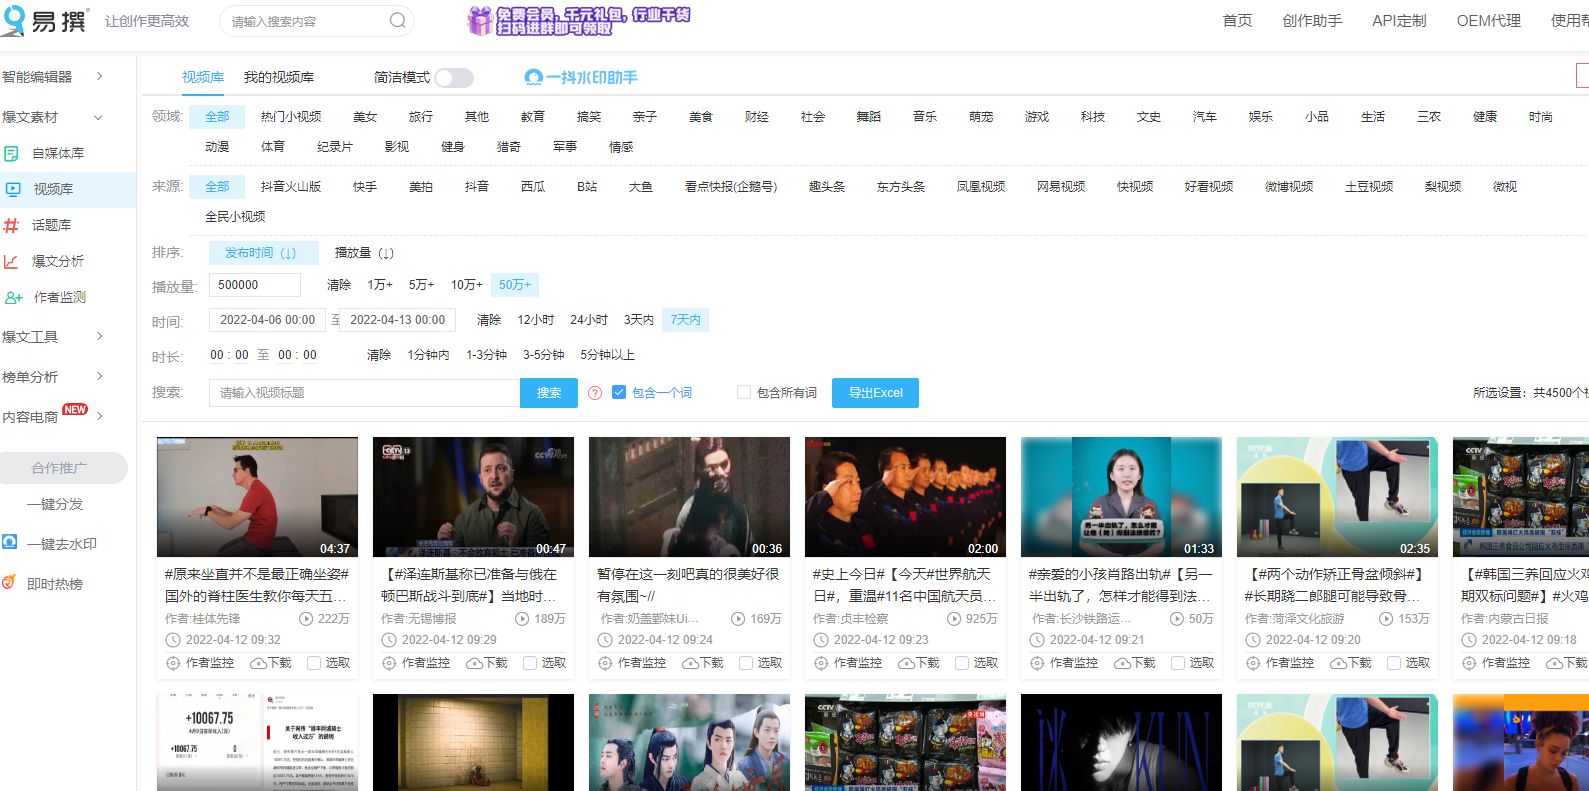Image resolution: width=1589 pixels, height=791 pixels.
Task: Open the 自媒体库 sidebar icon
Action: coord(11,153)
